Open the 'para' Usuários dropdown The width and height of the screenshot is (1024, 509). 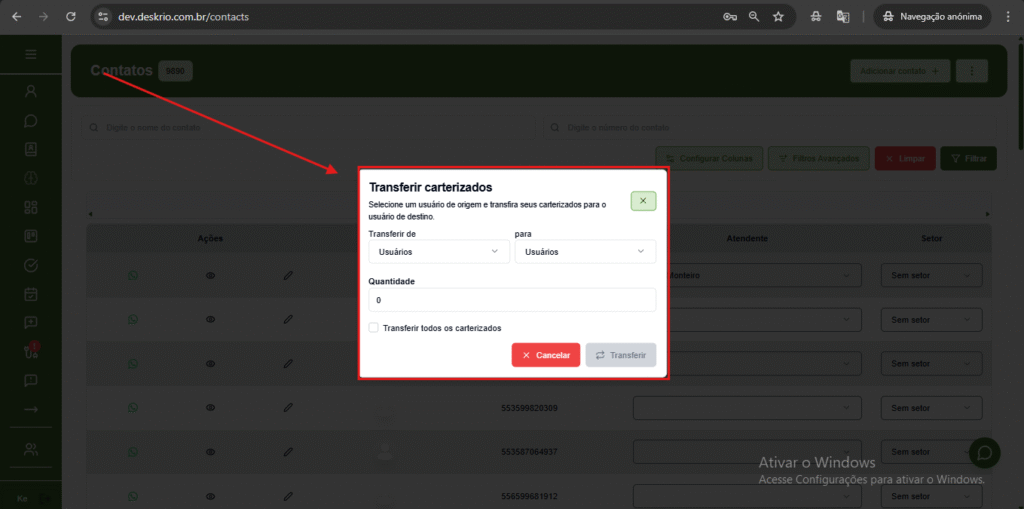(585, 252)
